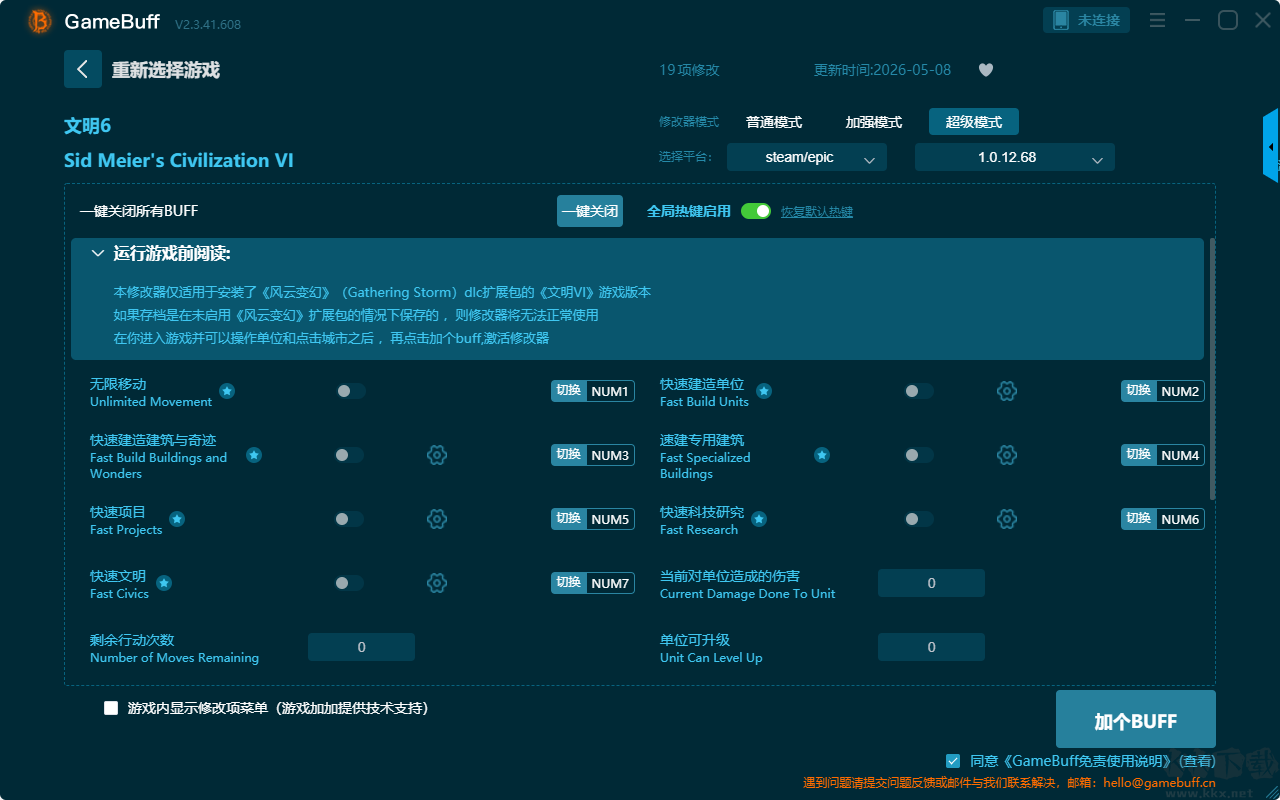Open gear settings for Fast Build Units

[x=1007, y=391]
